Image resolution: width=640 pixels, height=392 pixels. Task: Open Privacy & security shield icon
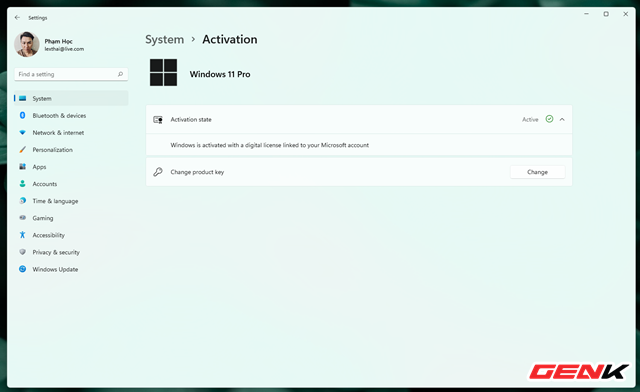pyautogui.click(x=23, y=252)
